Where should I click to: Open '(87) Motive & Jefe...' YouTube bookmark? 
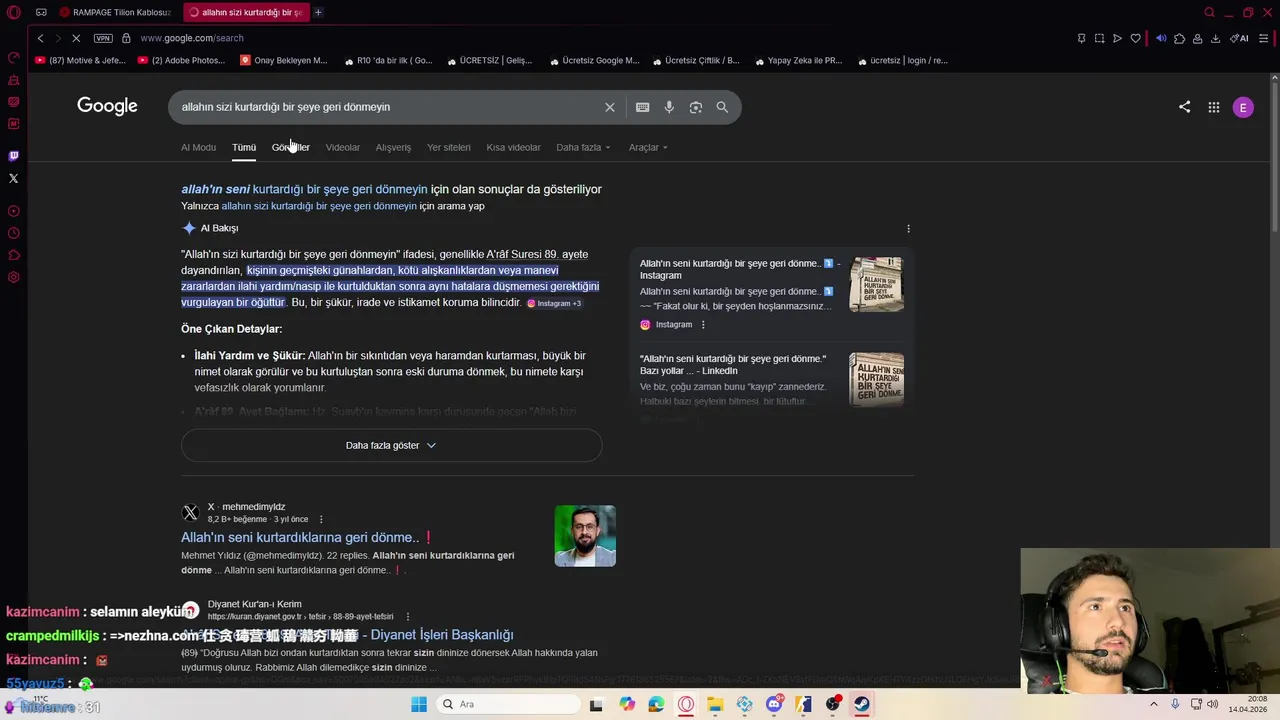[80, 60]
